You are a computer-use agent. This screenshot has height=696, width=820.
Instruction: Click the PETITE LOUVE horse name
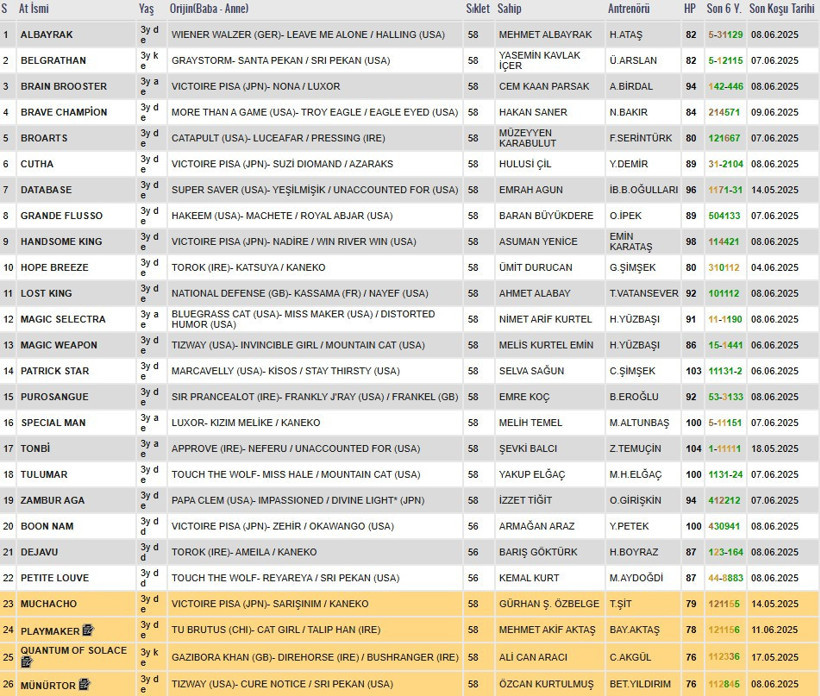[54, 578]
